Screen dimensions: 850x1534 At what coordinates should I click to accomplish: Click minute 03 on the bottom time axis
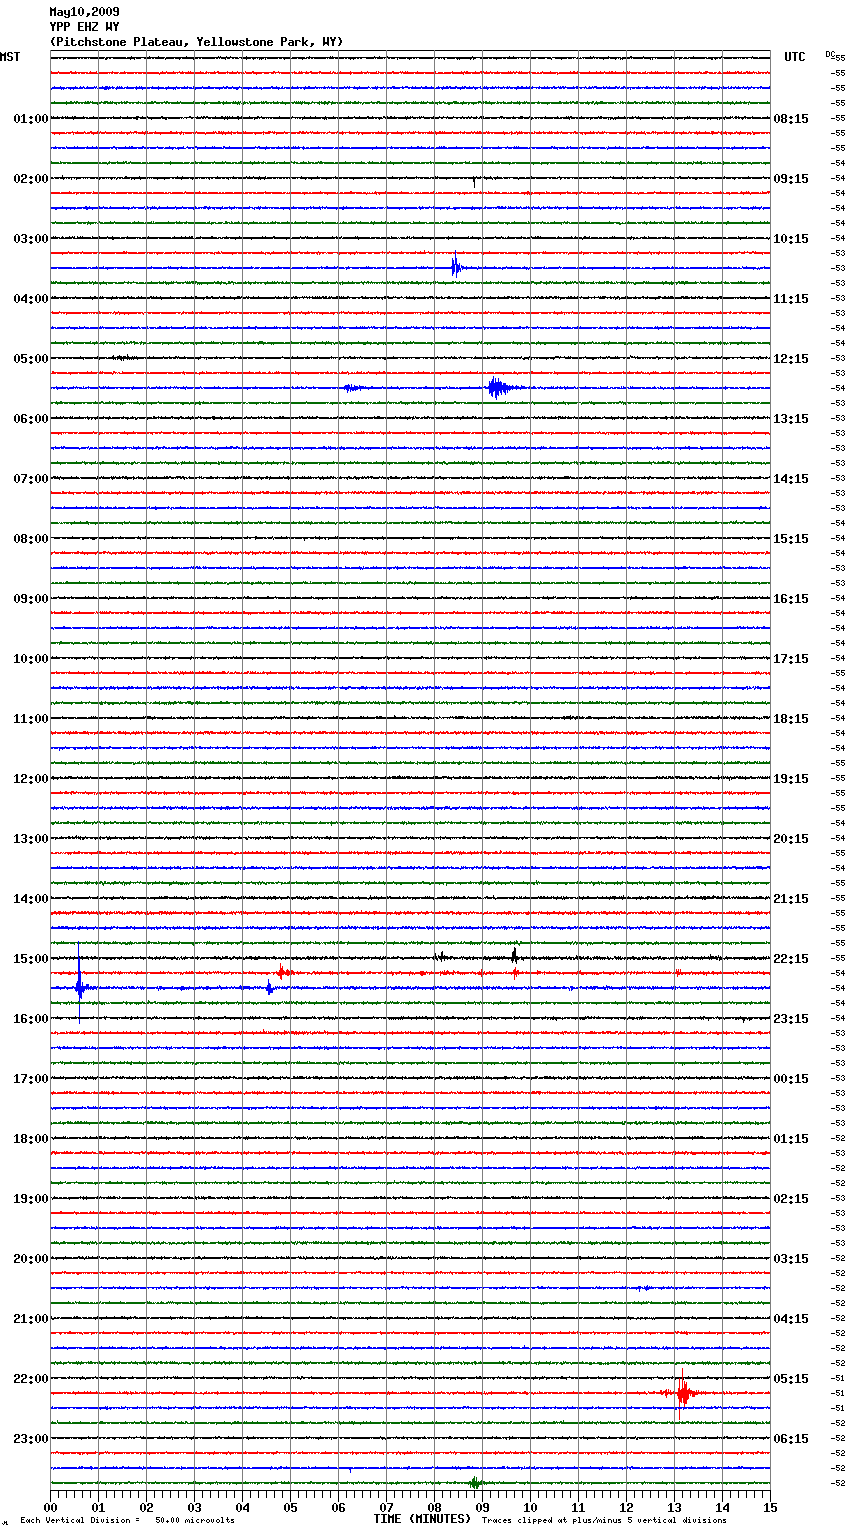click(x=194, y=1507)
